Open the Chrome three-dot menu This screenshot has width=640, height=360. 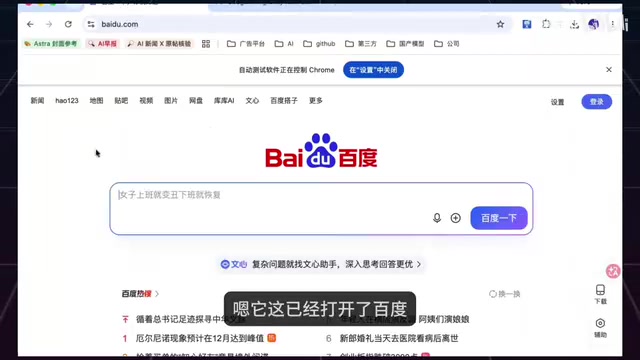(613, 24)
